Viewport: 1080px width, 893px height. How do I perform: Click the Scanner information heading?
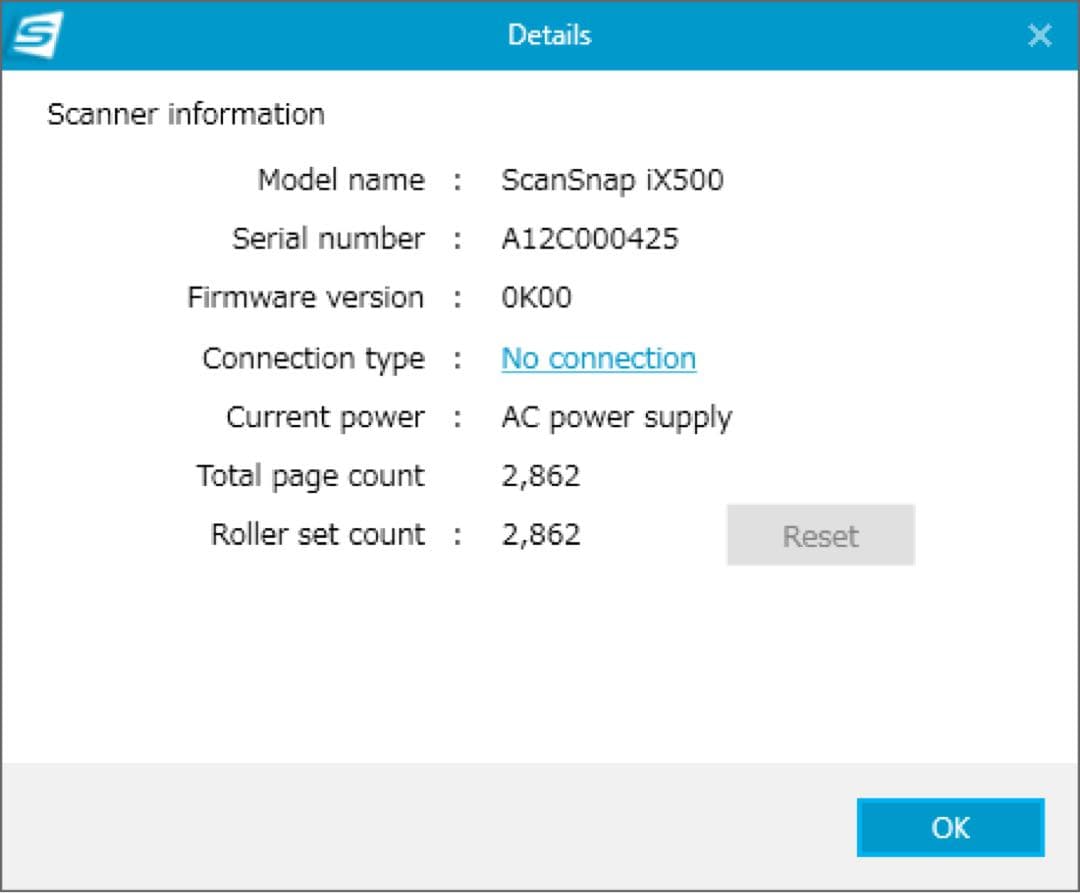pyautogui.click(x=186, y=114)
